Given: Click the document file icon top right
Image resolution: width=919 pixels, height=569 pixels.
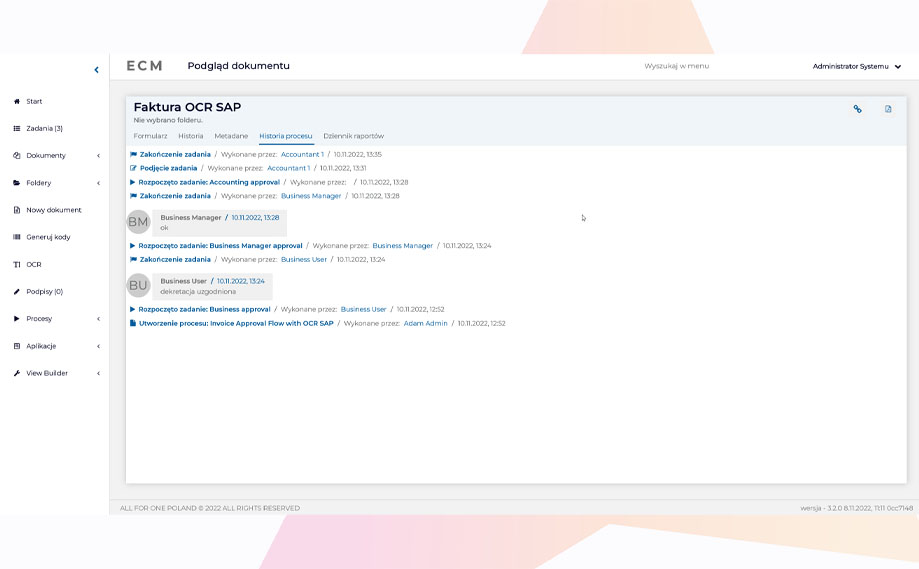Looking at the screenshot, I should tap(888, 109).
